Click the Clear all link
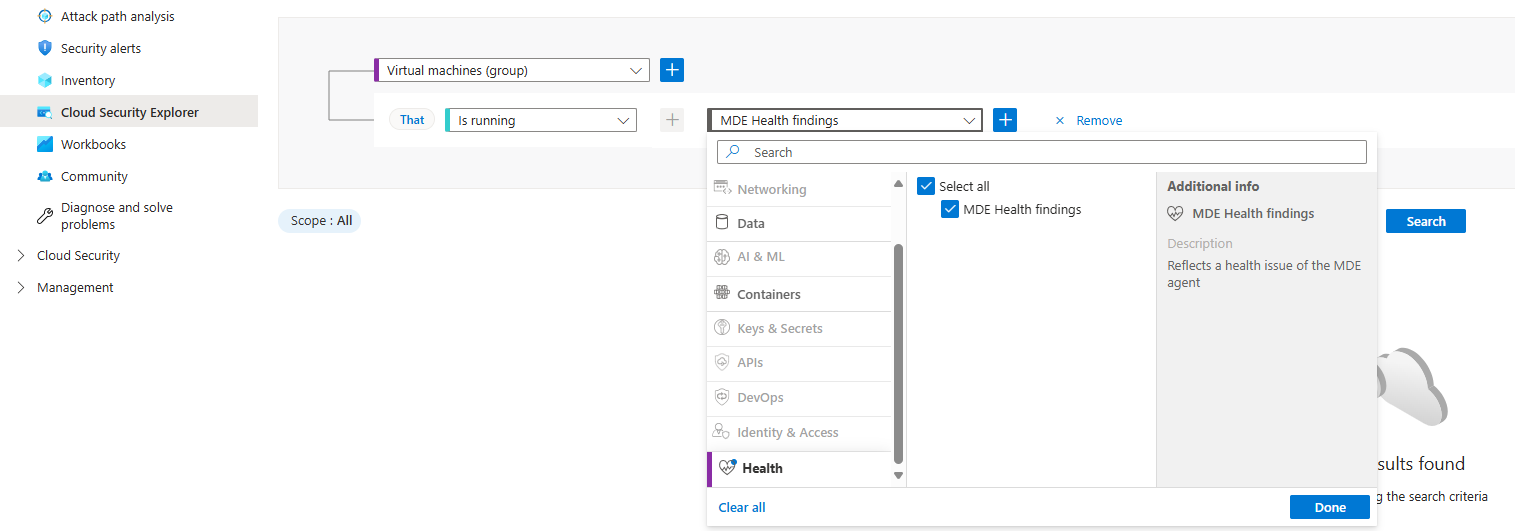Viewport: 1515px width, 531px height. 742,507
